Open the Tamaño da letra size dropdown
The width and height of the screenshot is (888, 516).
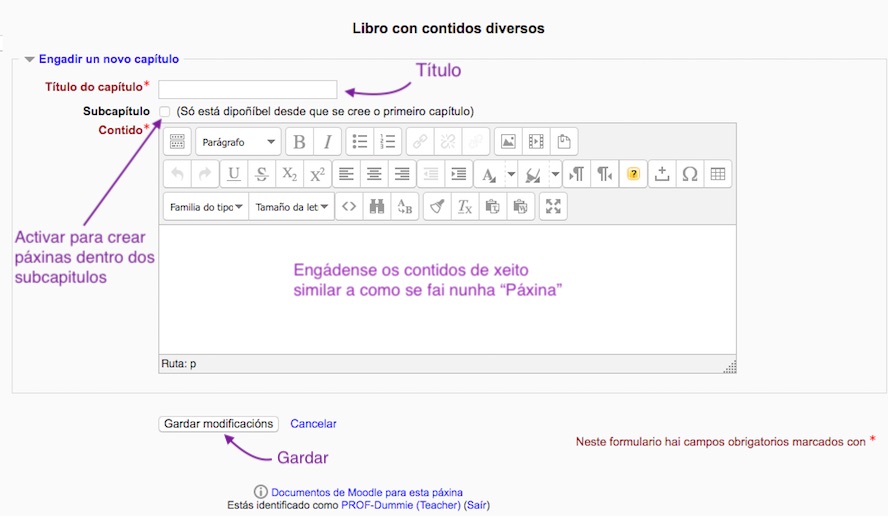[x=290, y=207]
